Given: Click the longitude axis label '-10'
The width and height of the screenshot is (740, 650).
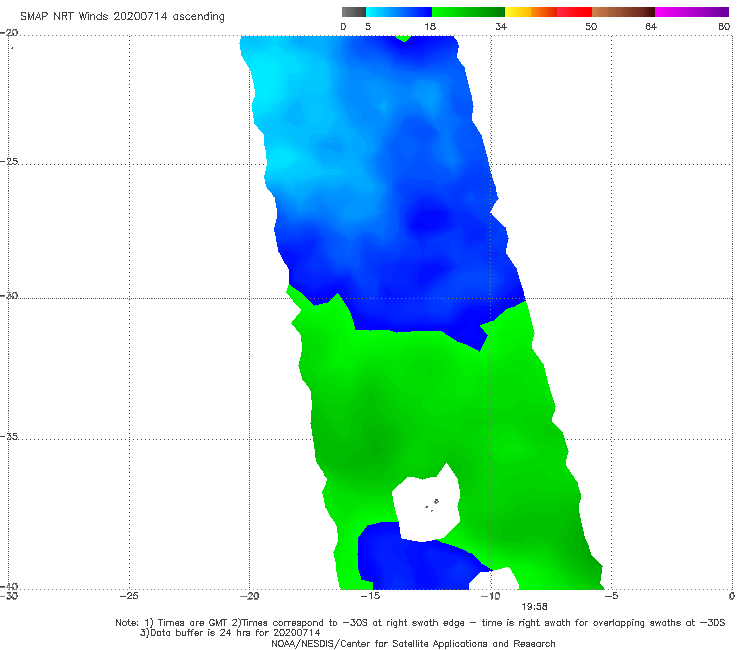Looking at the screenshot, I should (490, 596).
